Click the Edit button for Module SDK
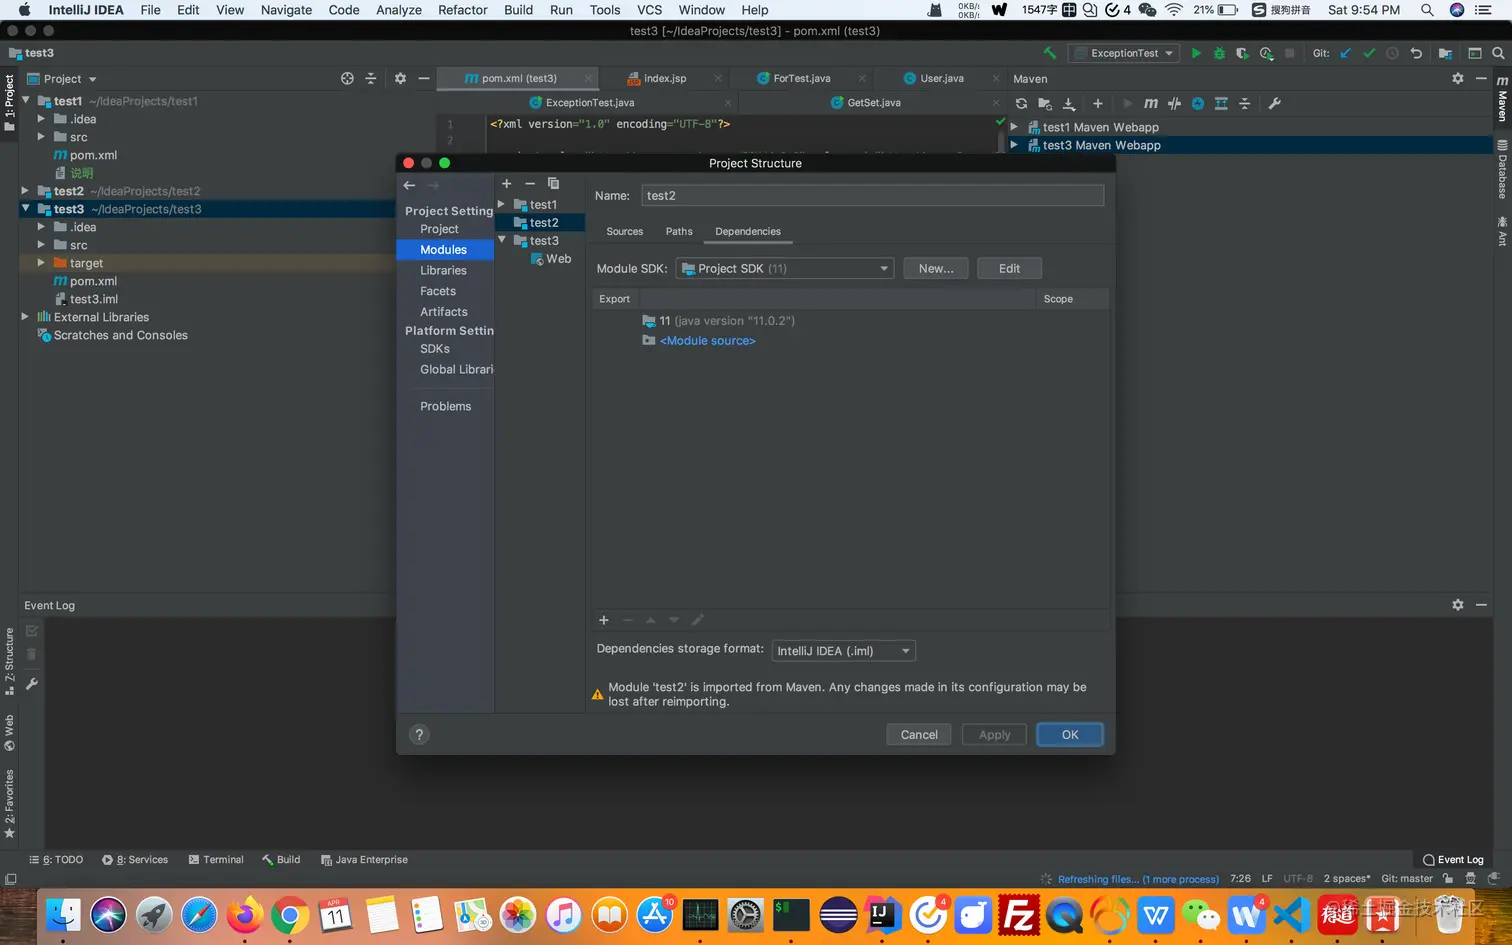The height and width of the screenshot is (945, 1512). pos(1009,268)
